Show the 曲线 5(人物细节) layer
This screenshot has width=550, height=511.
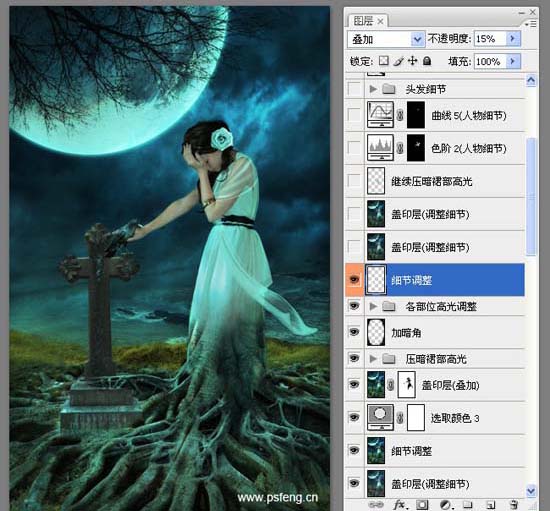point(354,115)
